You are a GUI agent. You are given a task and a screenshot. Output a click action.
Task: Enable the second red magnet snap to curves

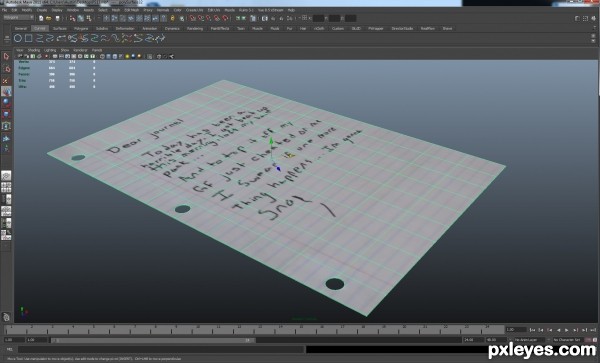point(201,18)
